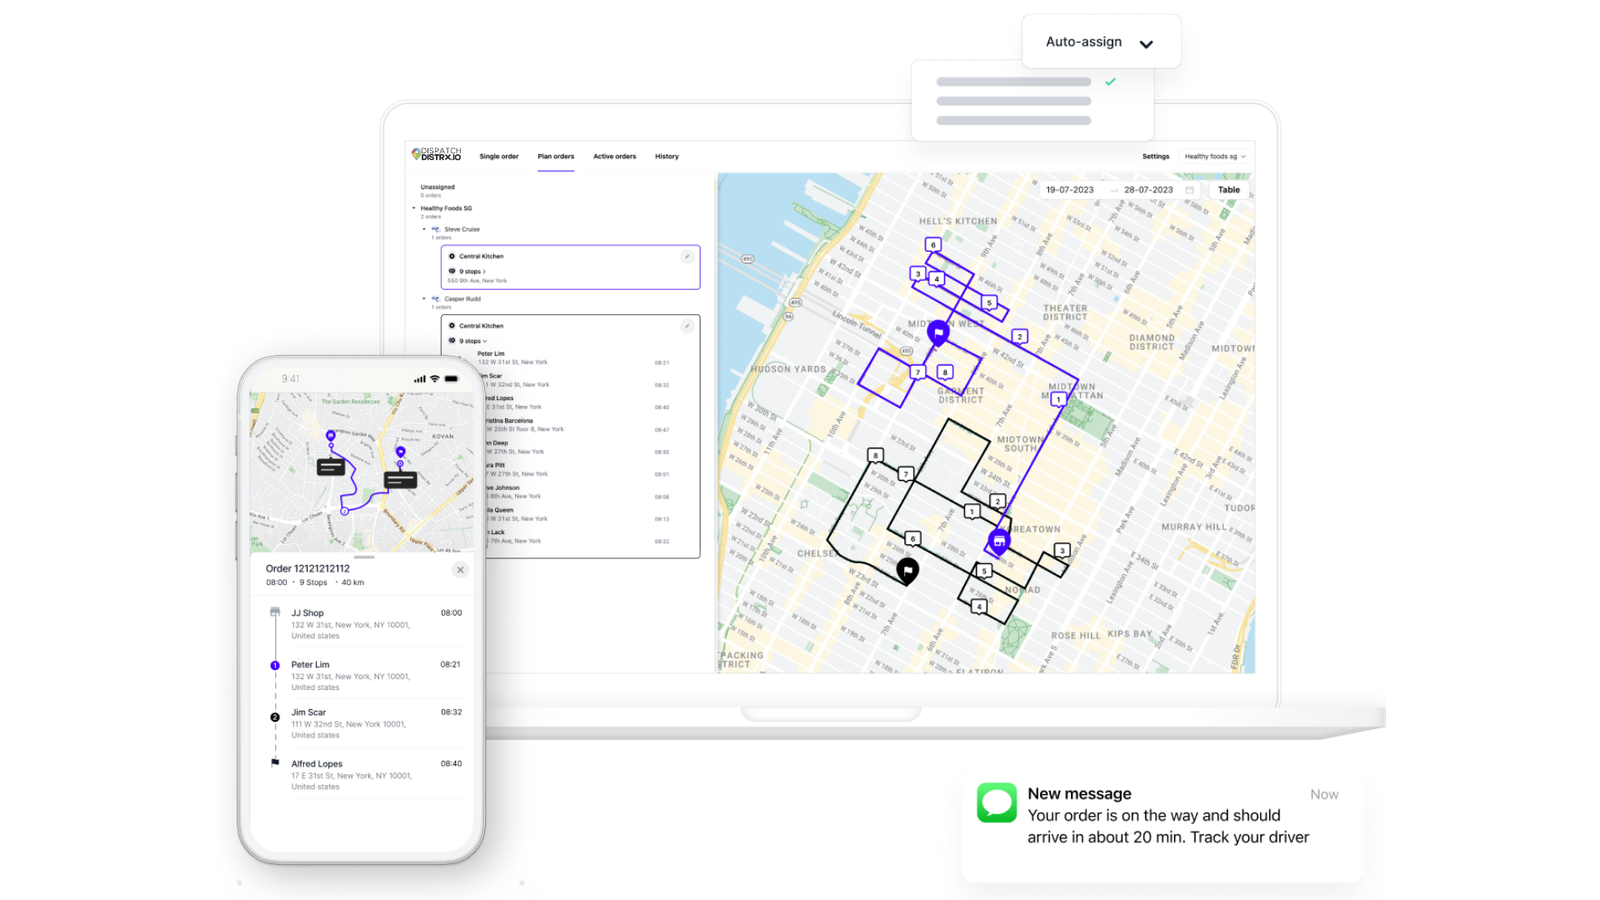Open the Auto-assign dropdown

click(x=1100, y=42)
